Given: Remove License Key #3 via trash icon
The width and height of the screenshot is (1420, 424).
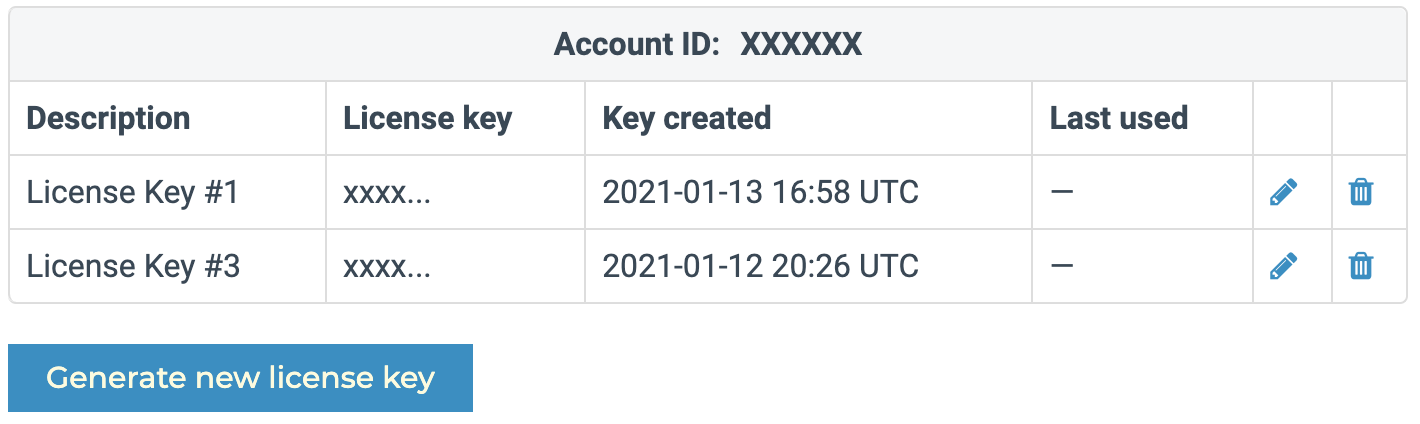Looking at the screenshot, I should (1360, 266).
